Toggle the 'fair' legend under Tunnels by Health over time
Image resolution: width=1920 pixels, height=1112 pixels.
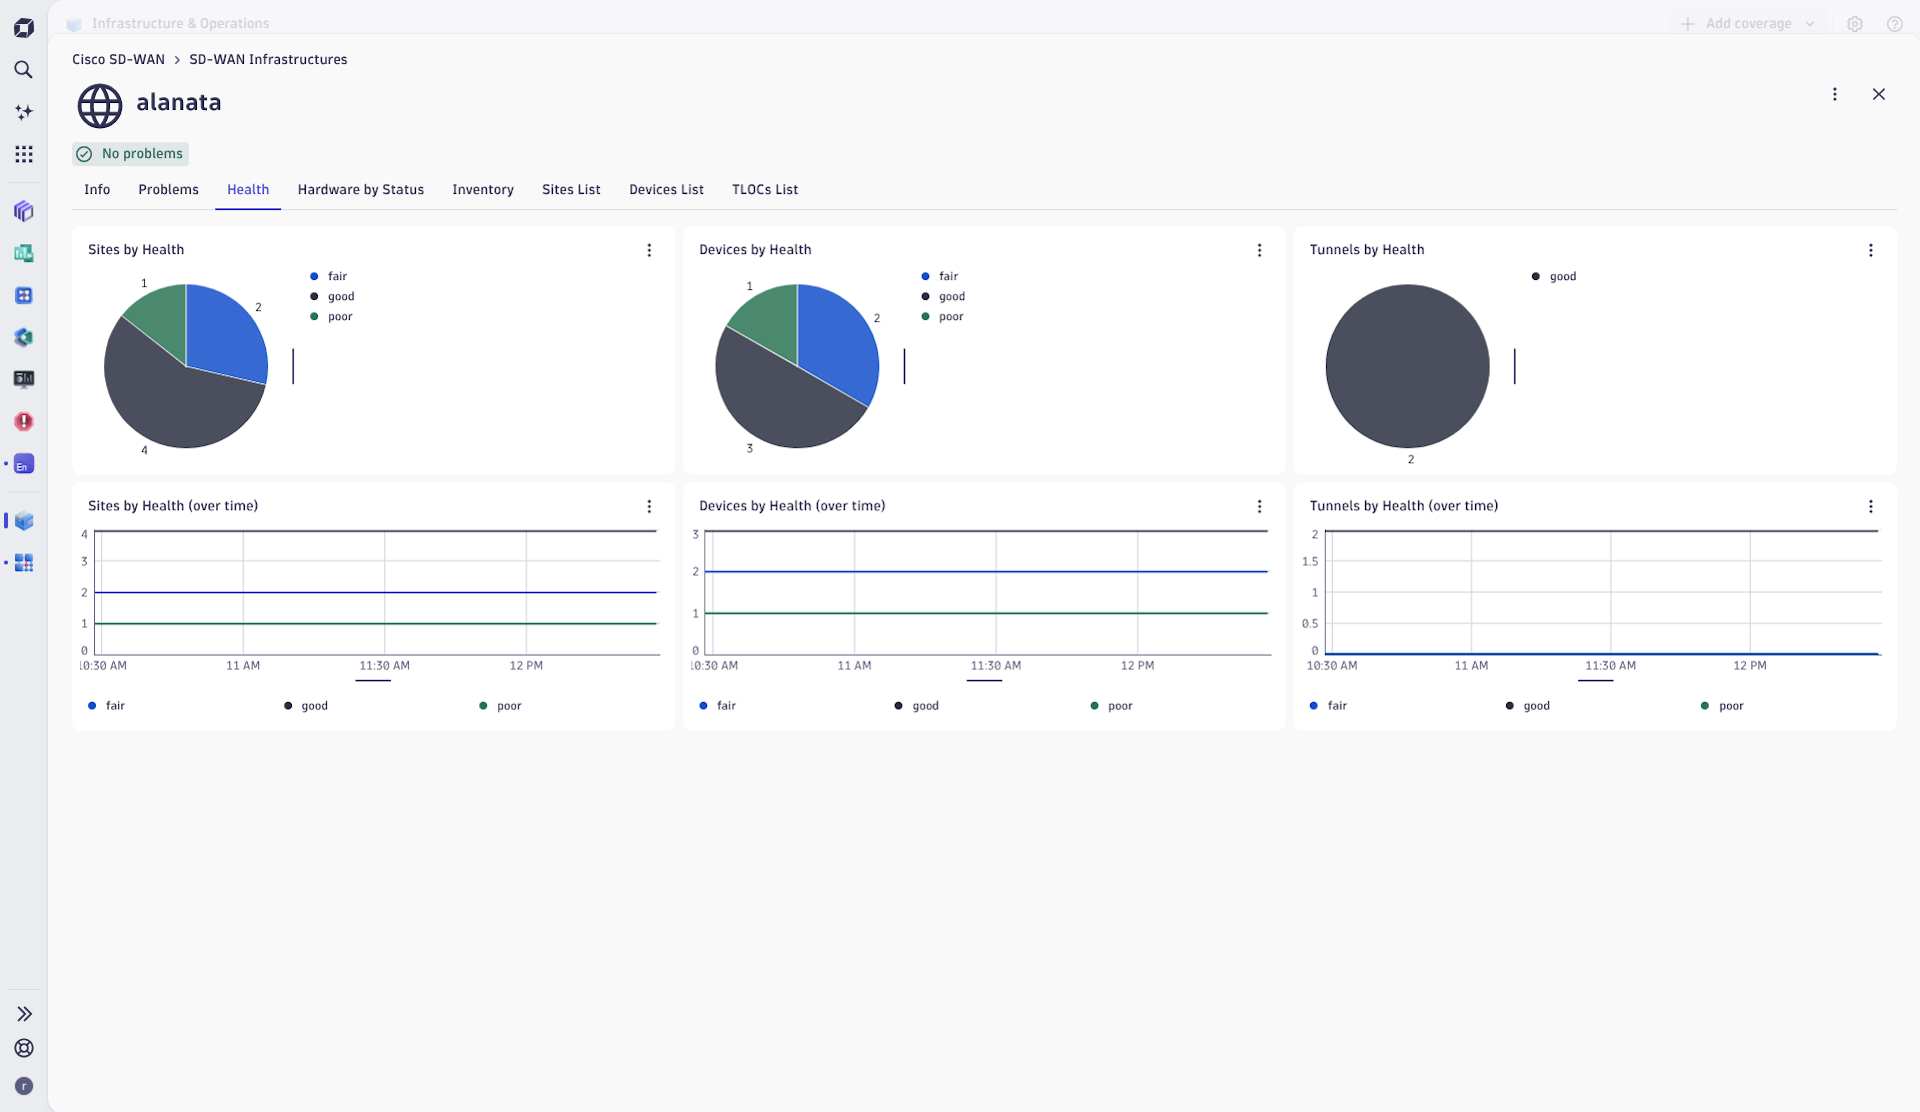coord(1336,705)
